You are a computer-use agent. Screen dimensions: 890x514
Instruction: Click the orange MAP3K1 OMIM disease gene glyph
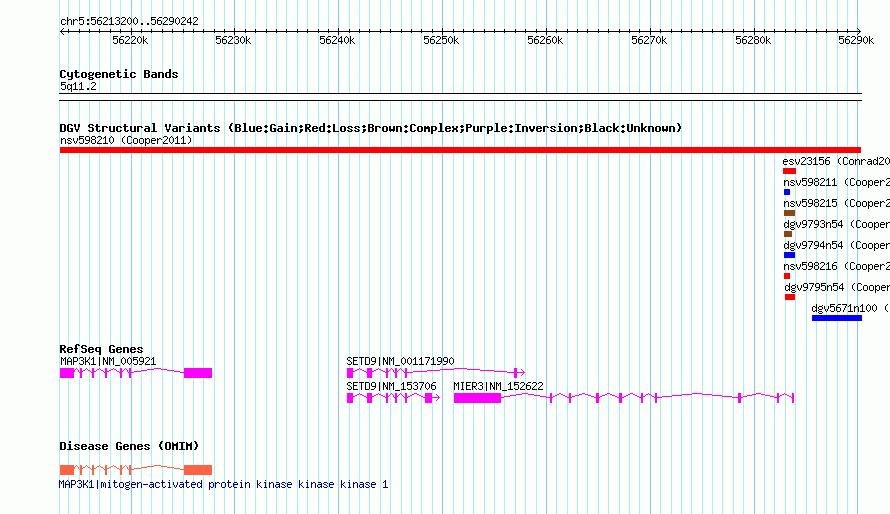[x=136, y=470]
